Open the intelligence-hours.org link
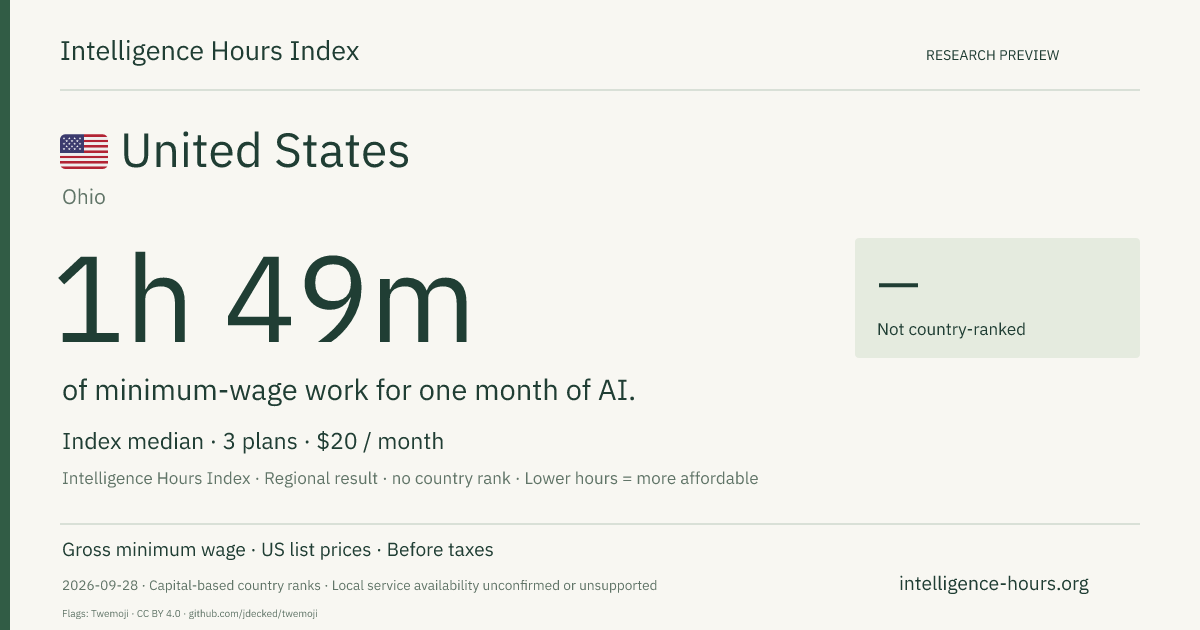Image resolution: width=1200 pixels, height=630 pixels. [x=994, y=584]
